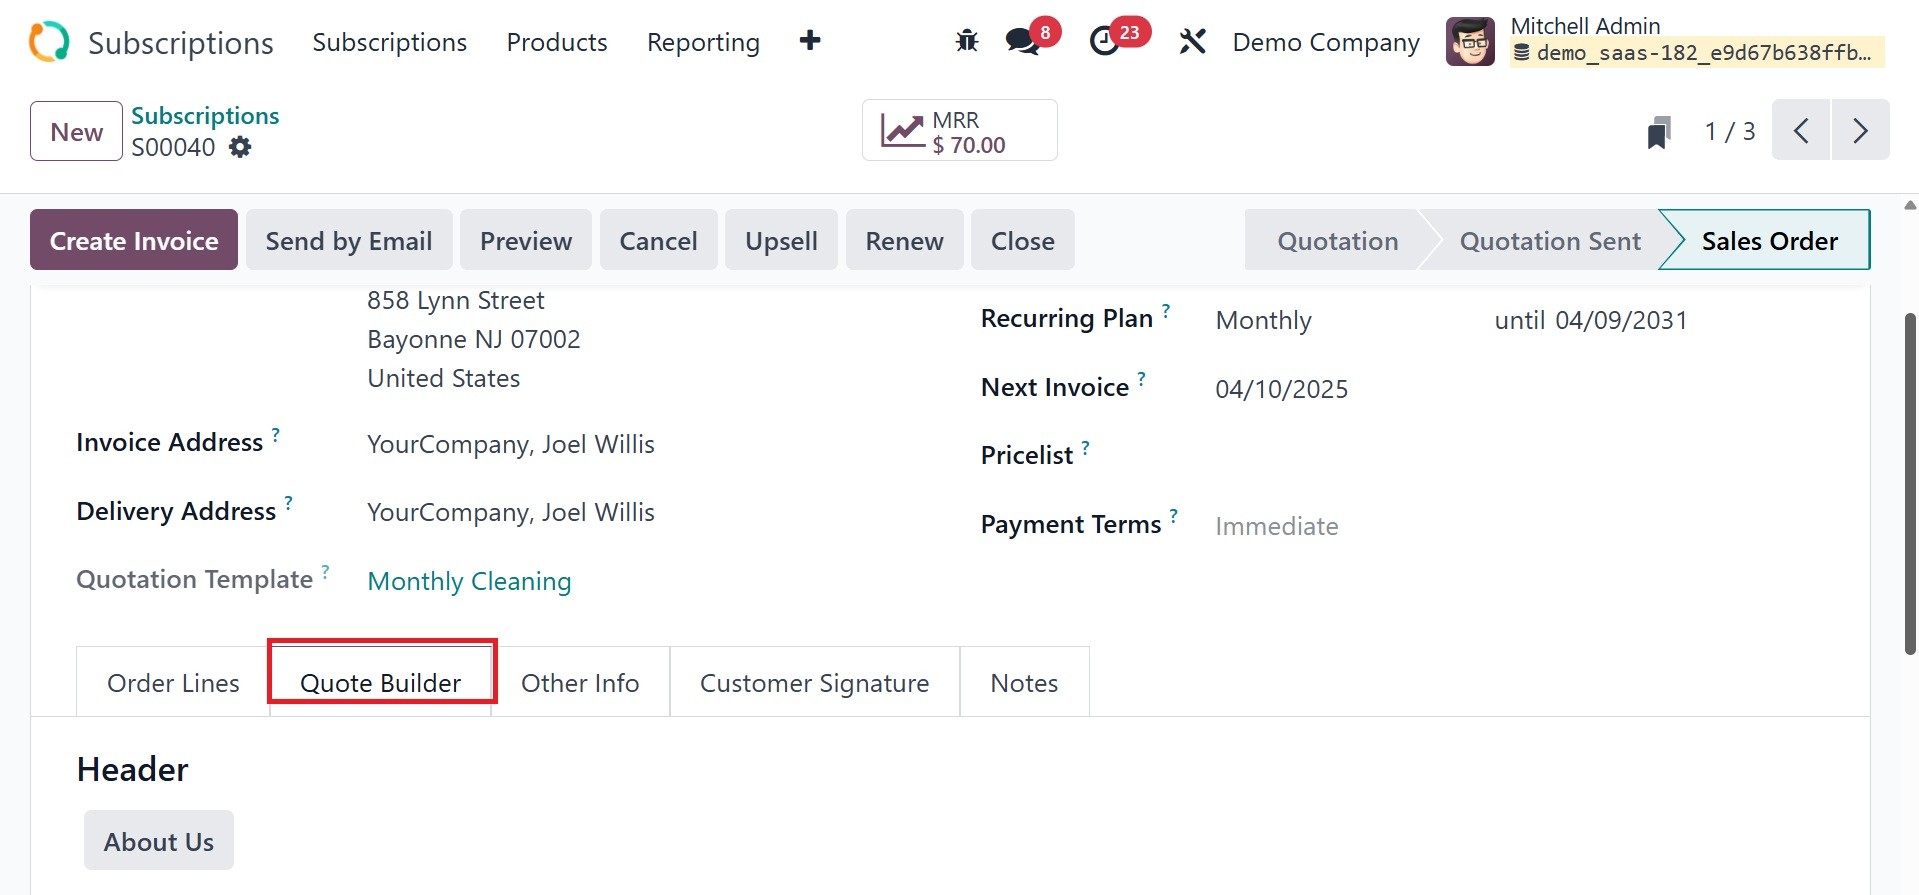
Task: Open the Products menu
Action: tap(557, 42)
